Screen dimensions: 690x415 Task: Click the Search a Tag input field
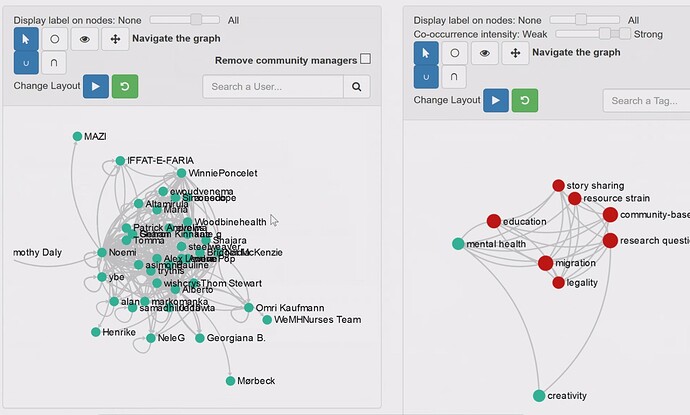[x=646, y=101]
